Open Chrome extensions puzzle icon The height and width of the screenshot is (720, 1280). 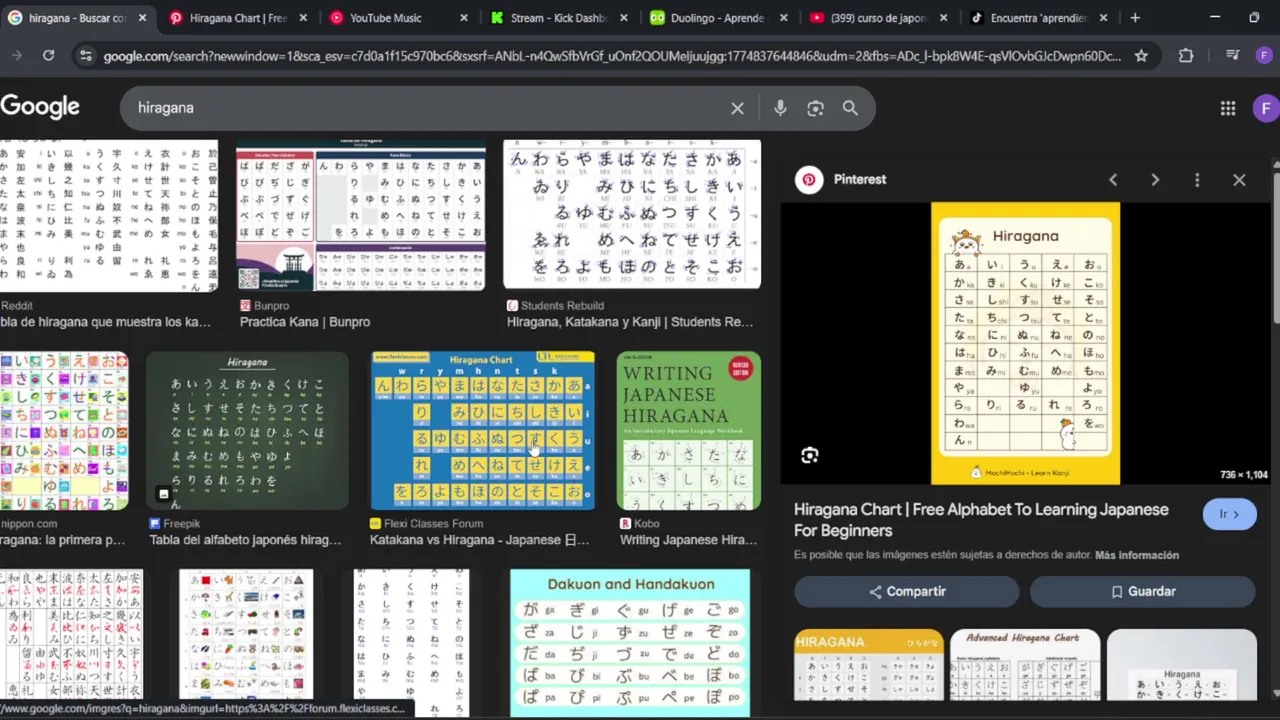click(1186, 56)
